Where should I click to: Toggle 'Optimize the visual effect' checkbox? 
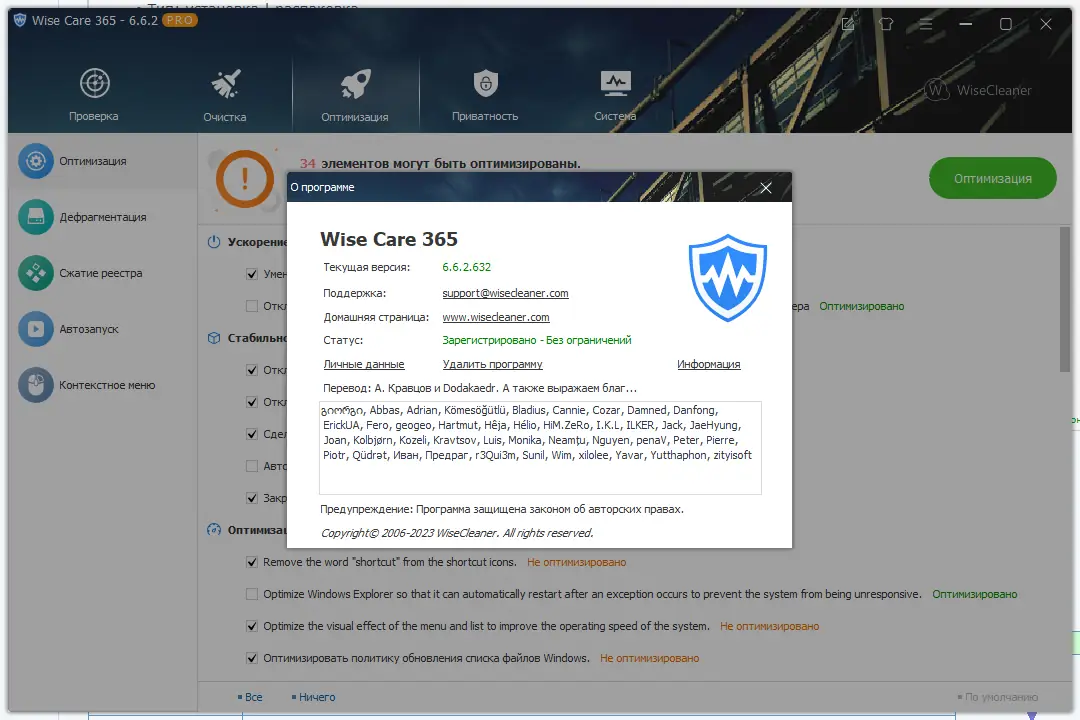tap(252, 626)
